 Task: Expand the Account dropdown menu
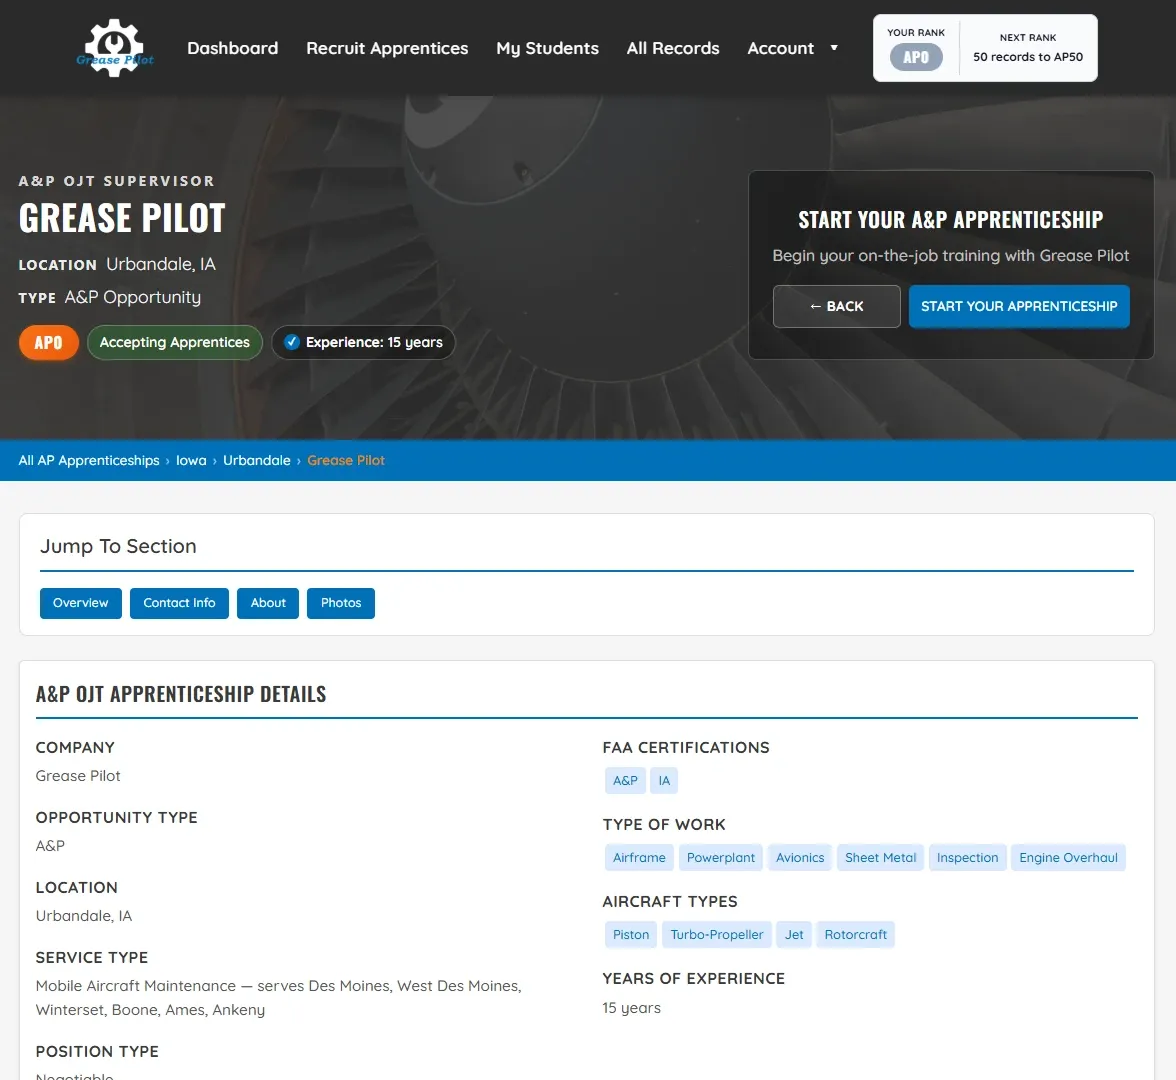[x=781, y=48]
